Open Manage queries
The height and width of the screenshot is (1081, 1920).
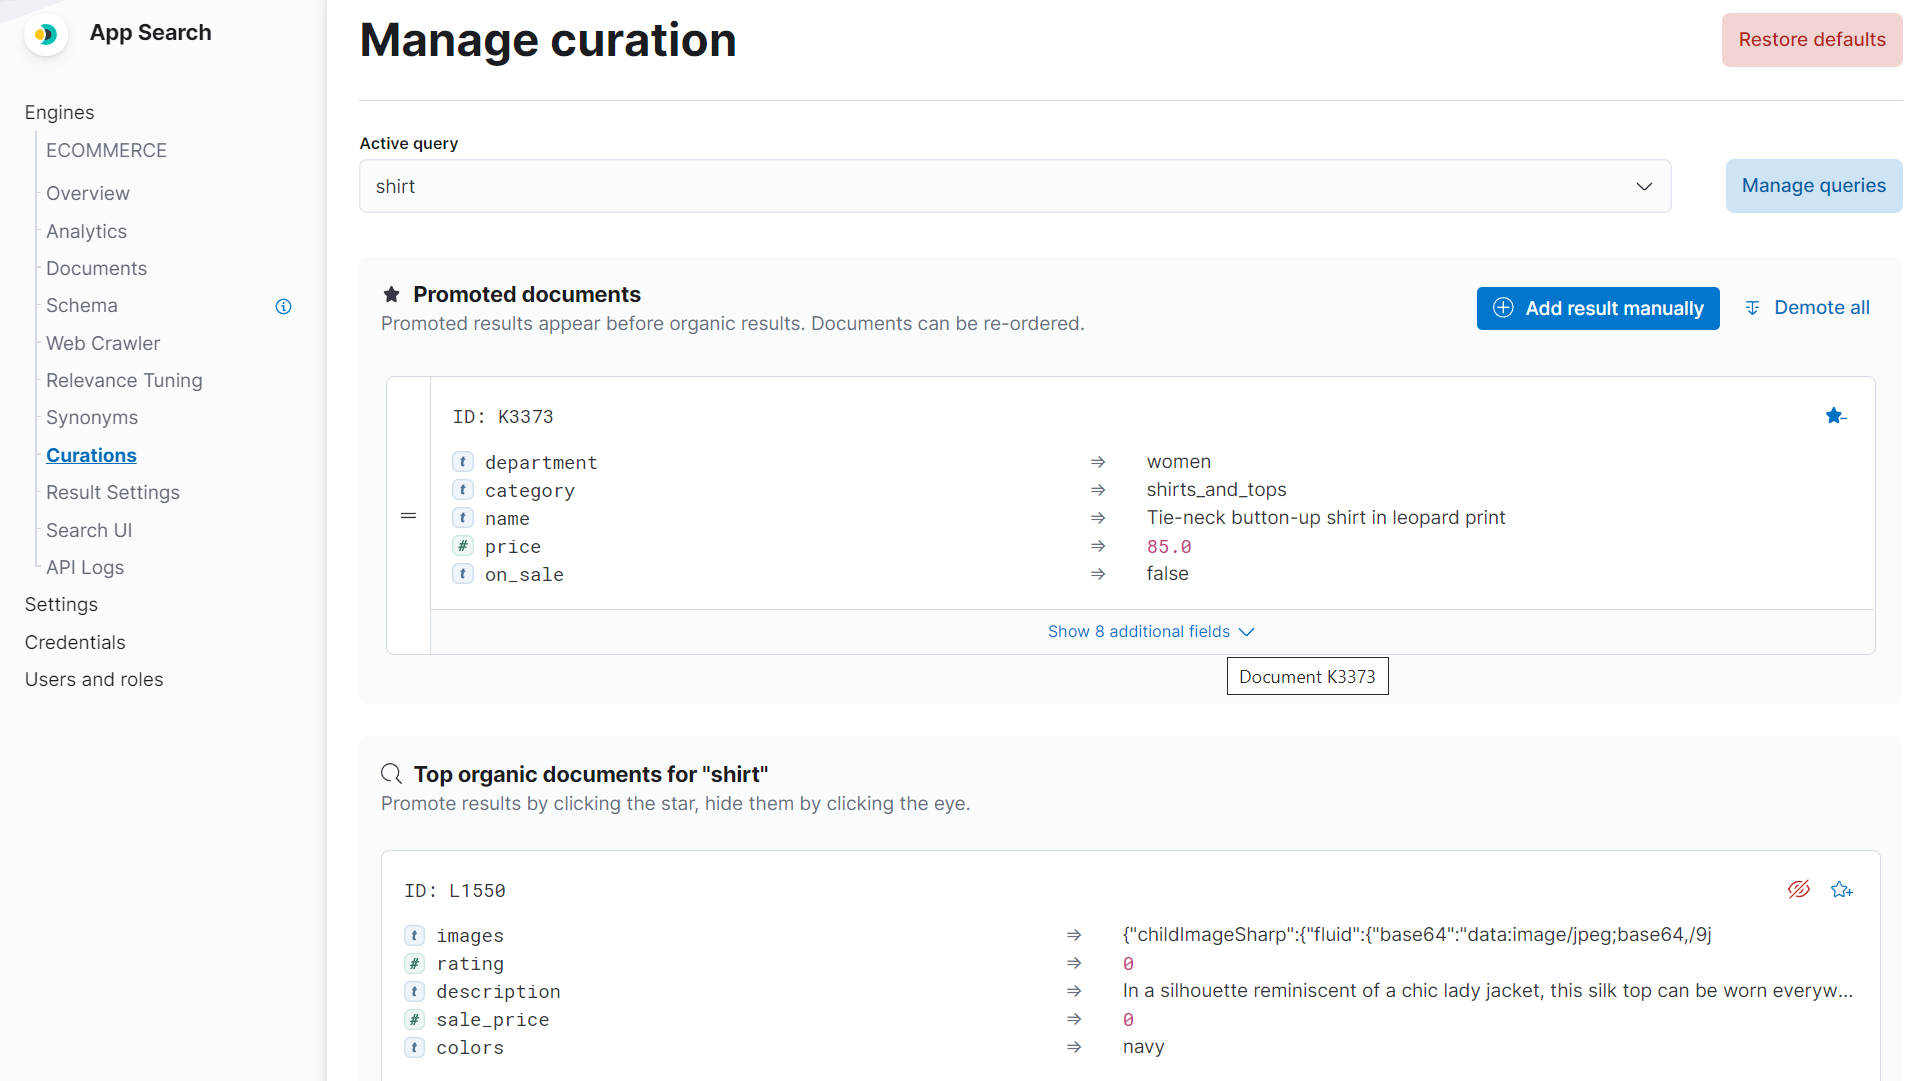1813,186
